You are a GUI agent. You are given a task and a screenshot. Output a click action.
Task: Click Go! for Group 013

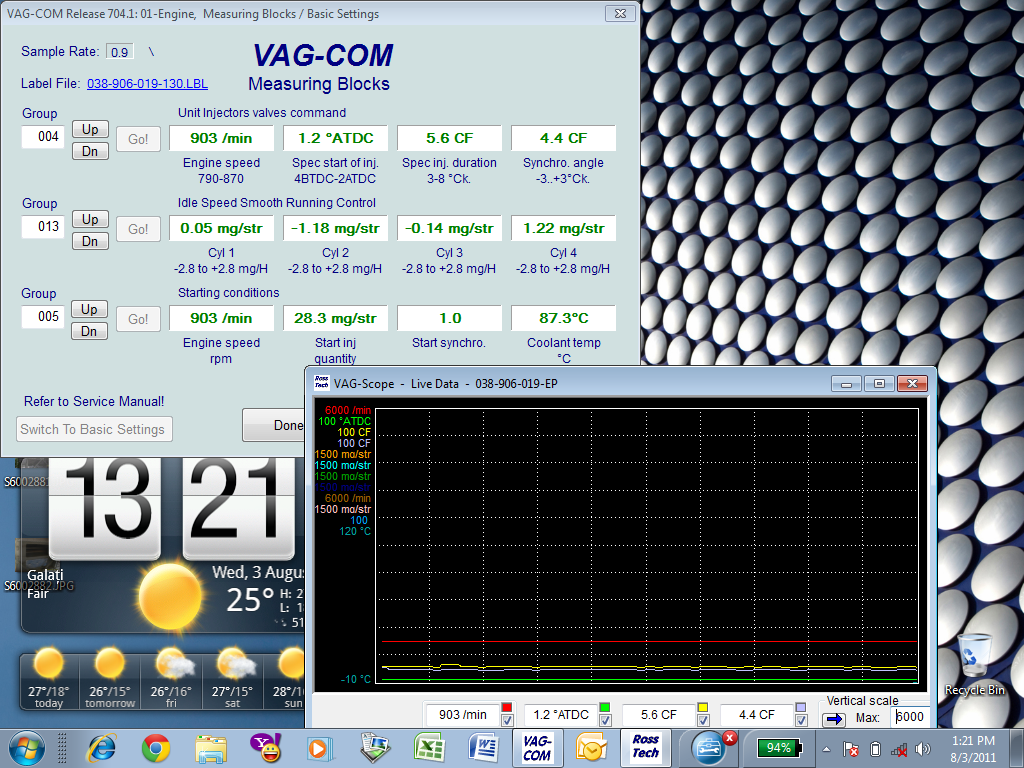click(x=138, y=229)
